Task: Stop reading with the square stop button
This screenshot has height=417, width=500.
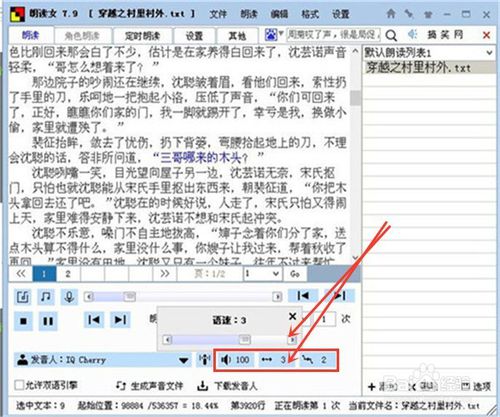Action: pyautogui.click(x=23, y=321)
